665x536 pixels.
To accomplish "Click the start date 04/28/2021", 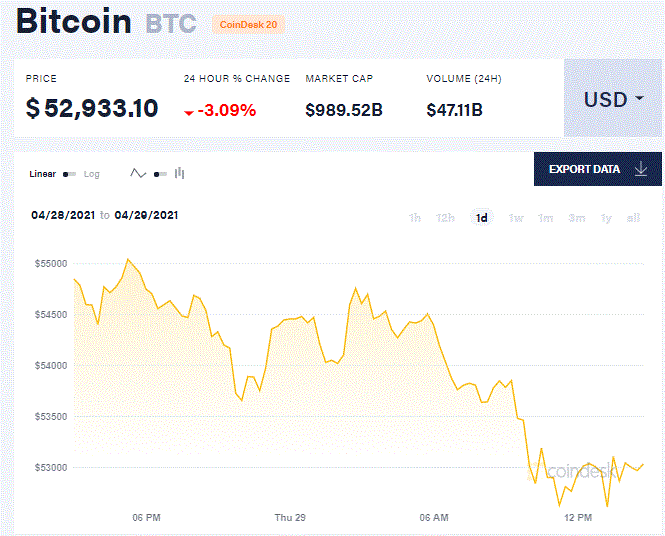I will [63, 215].
